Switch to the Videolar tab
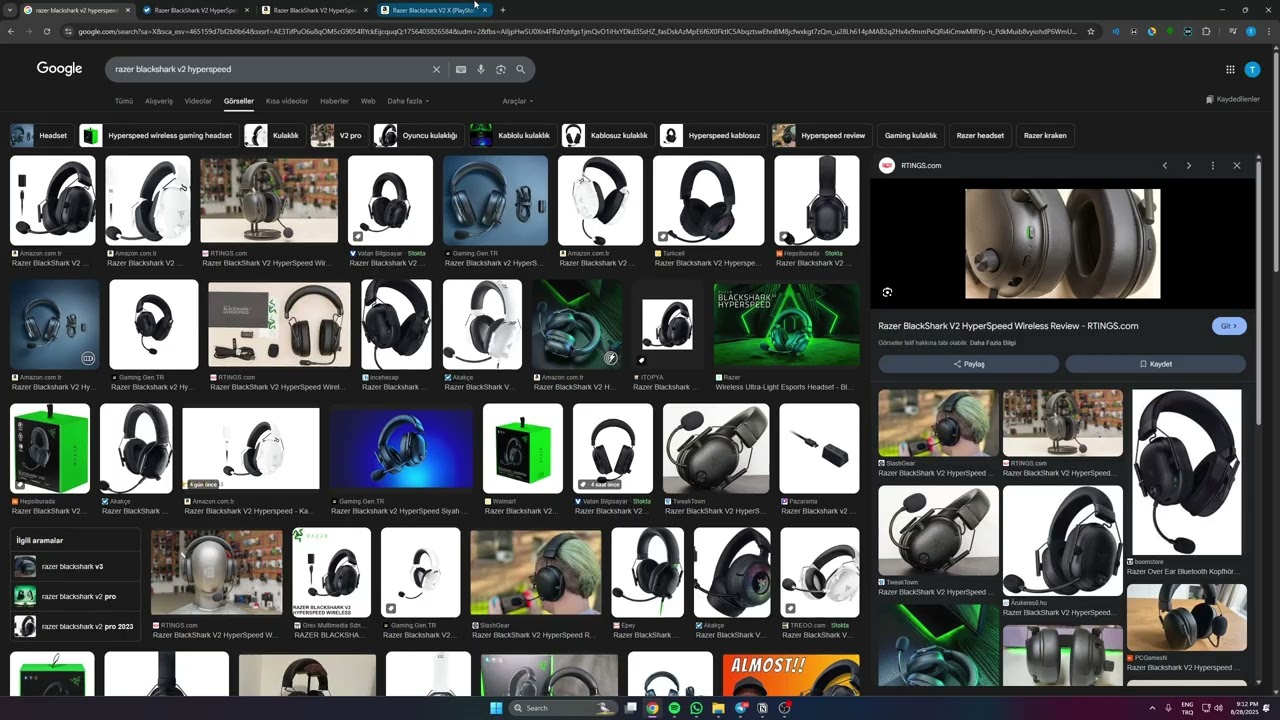1280x720 pixels. pos(198,101)
